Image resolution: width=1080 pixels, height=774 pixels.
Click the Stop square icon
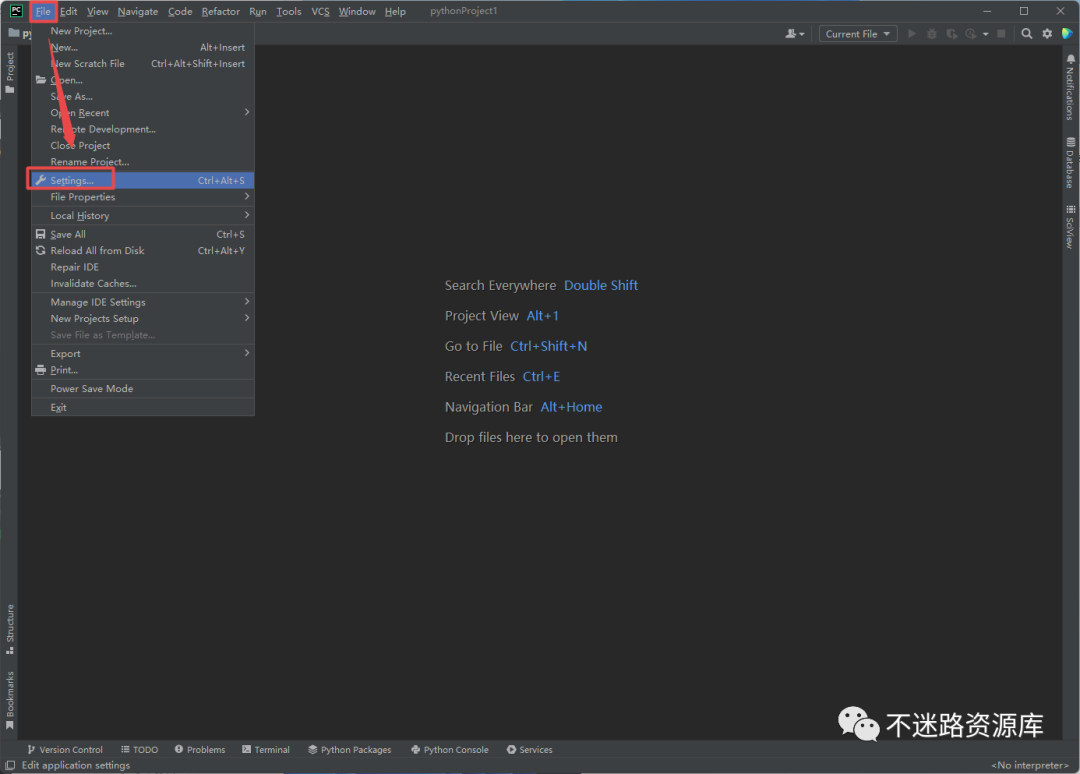(x=1001, y=34)
